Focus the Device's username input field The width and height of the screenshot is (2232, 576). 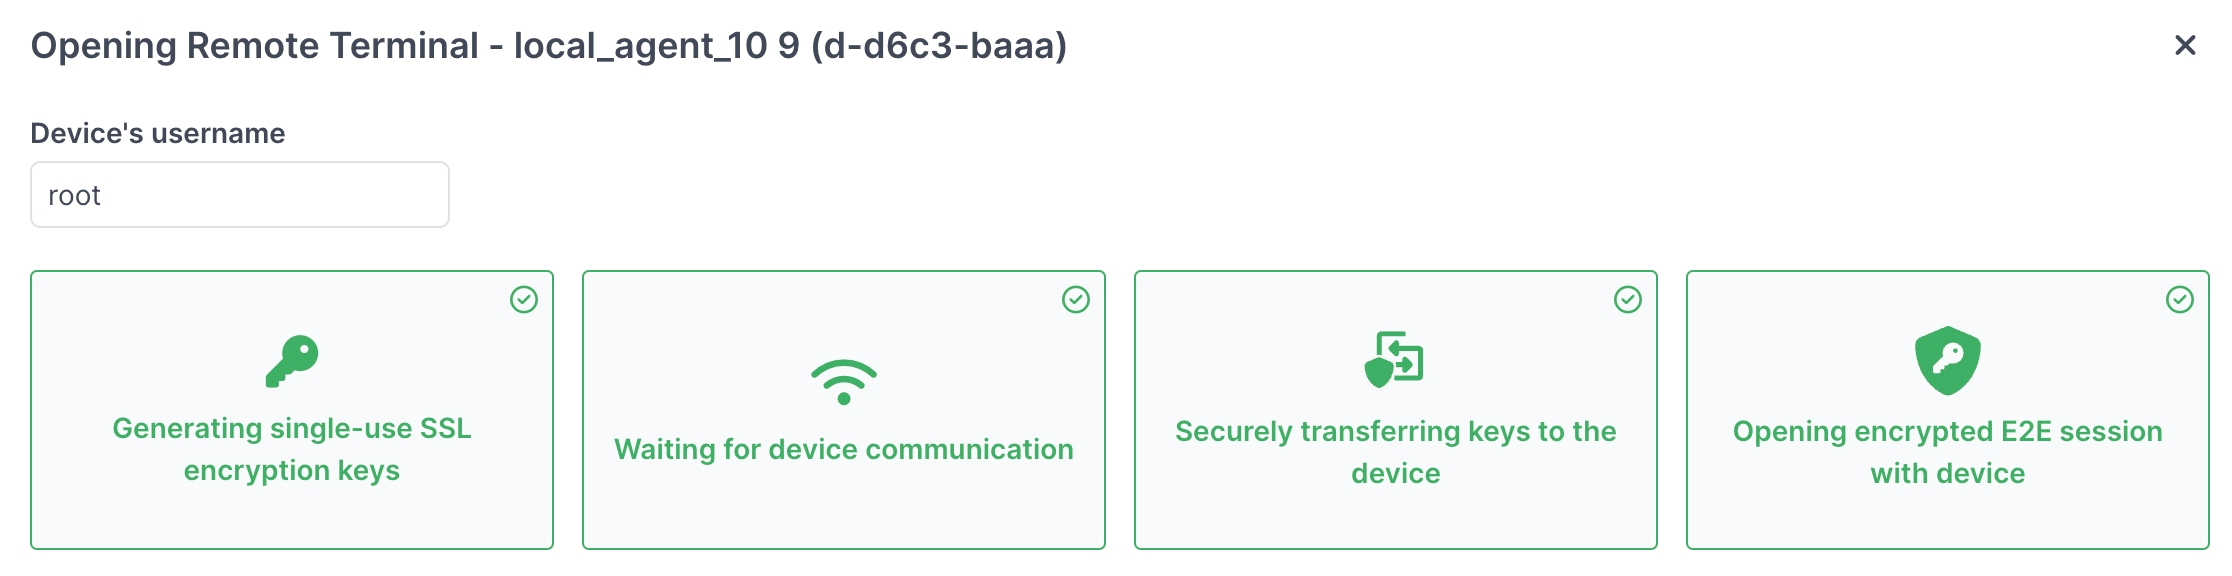click(x=240, y=195)
